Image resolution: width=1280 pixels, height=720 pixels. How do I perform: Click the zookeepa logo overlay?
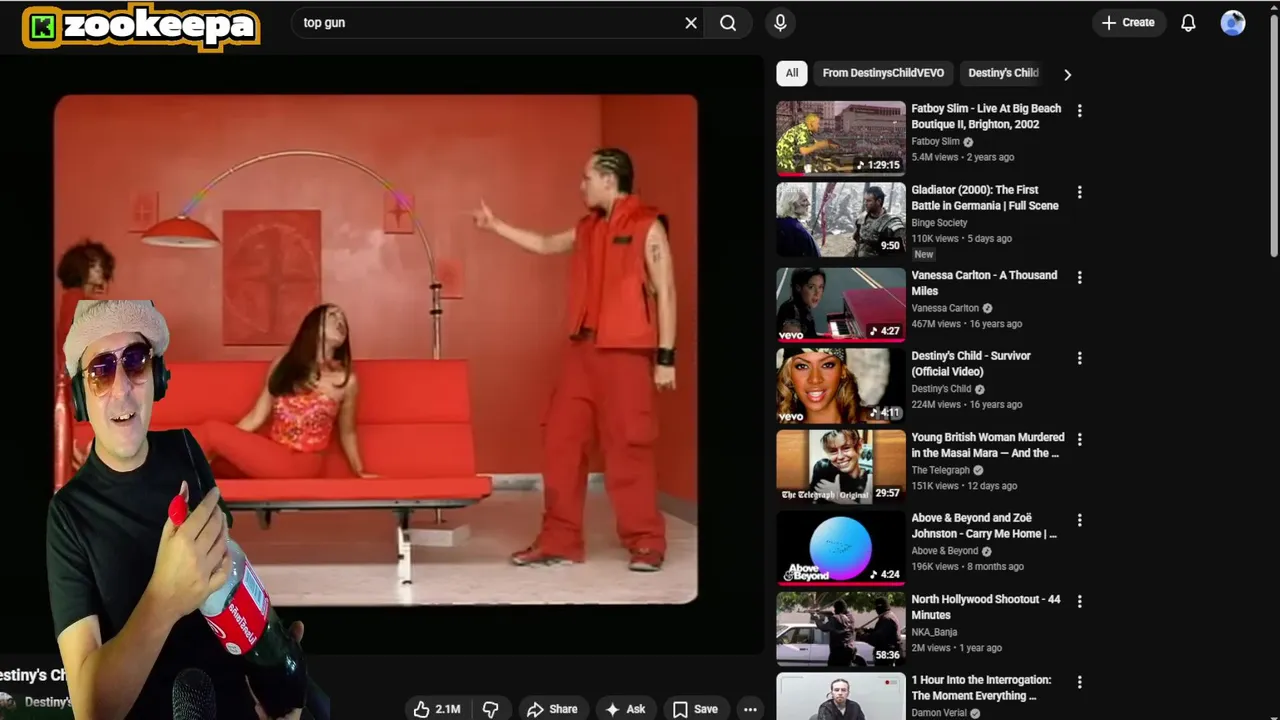(141, 26)
